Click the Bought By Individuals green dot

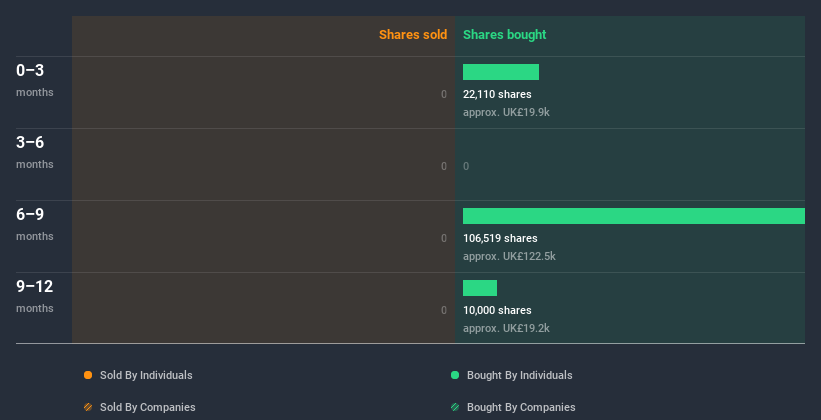pyautogui.click(x=455, y=375)
